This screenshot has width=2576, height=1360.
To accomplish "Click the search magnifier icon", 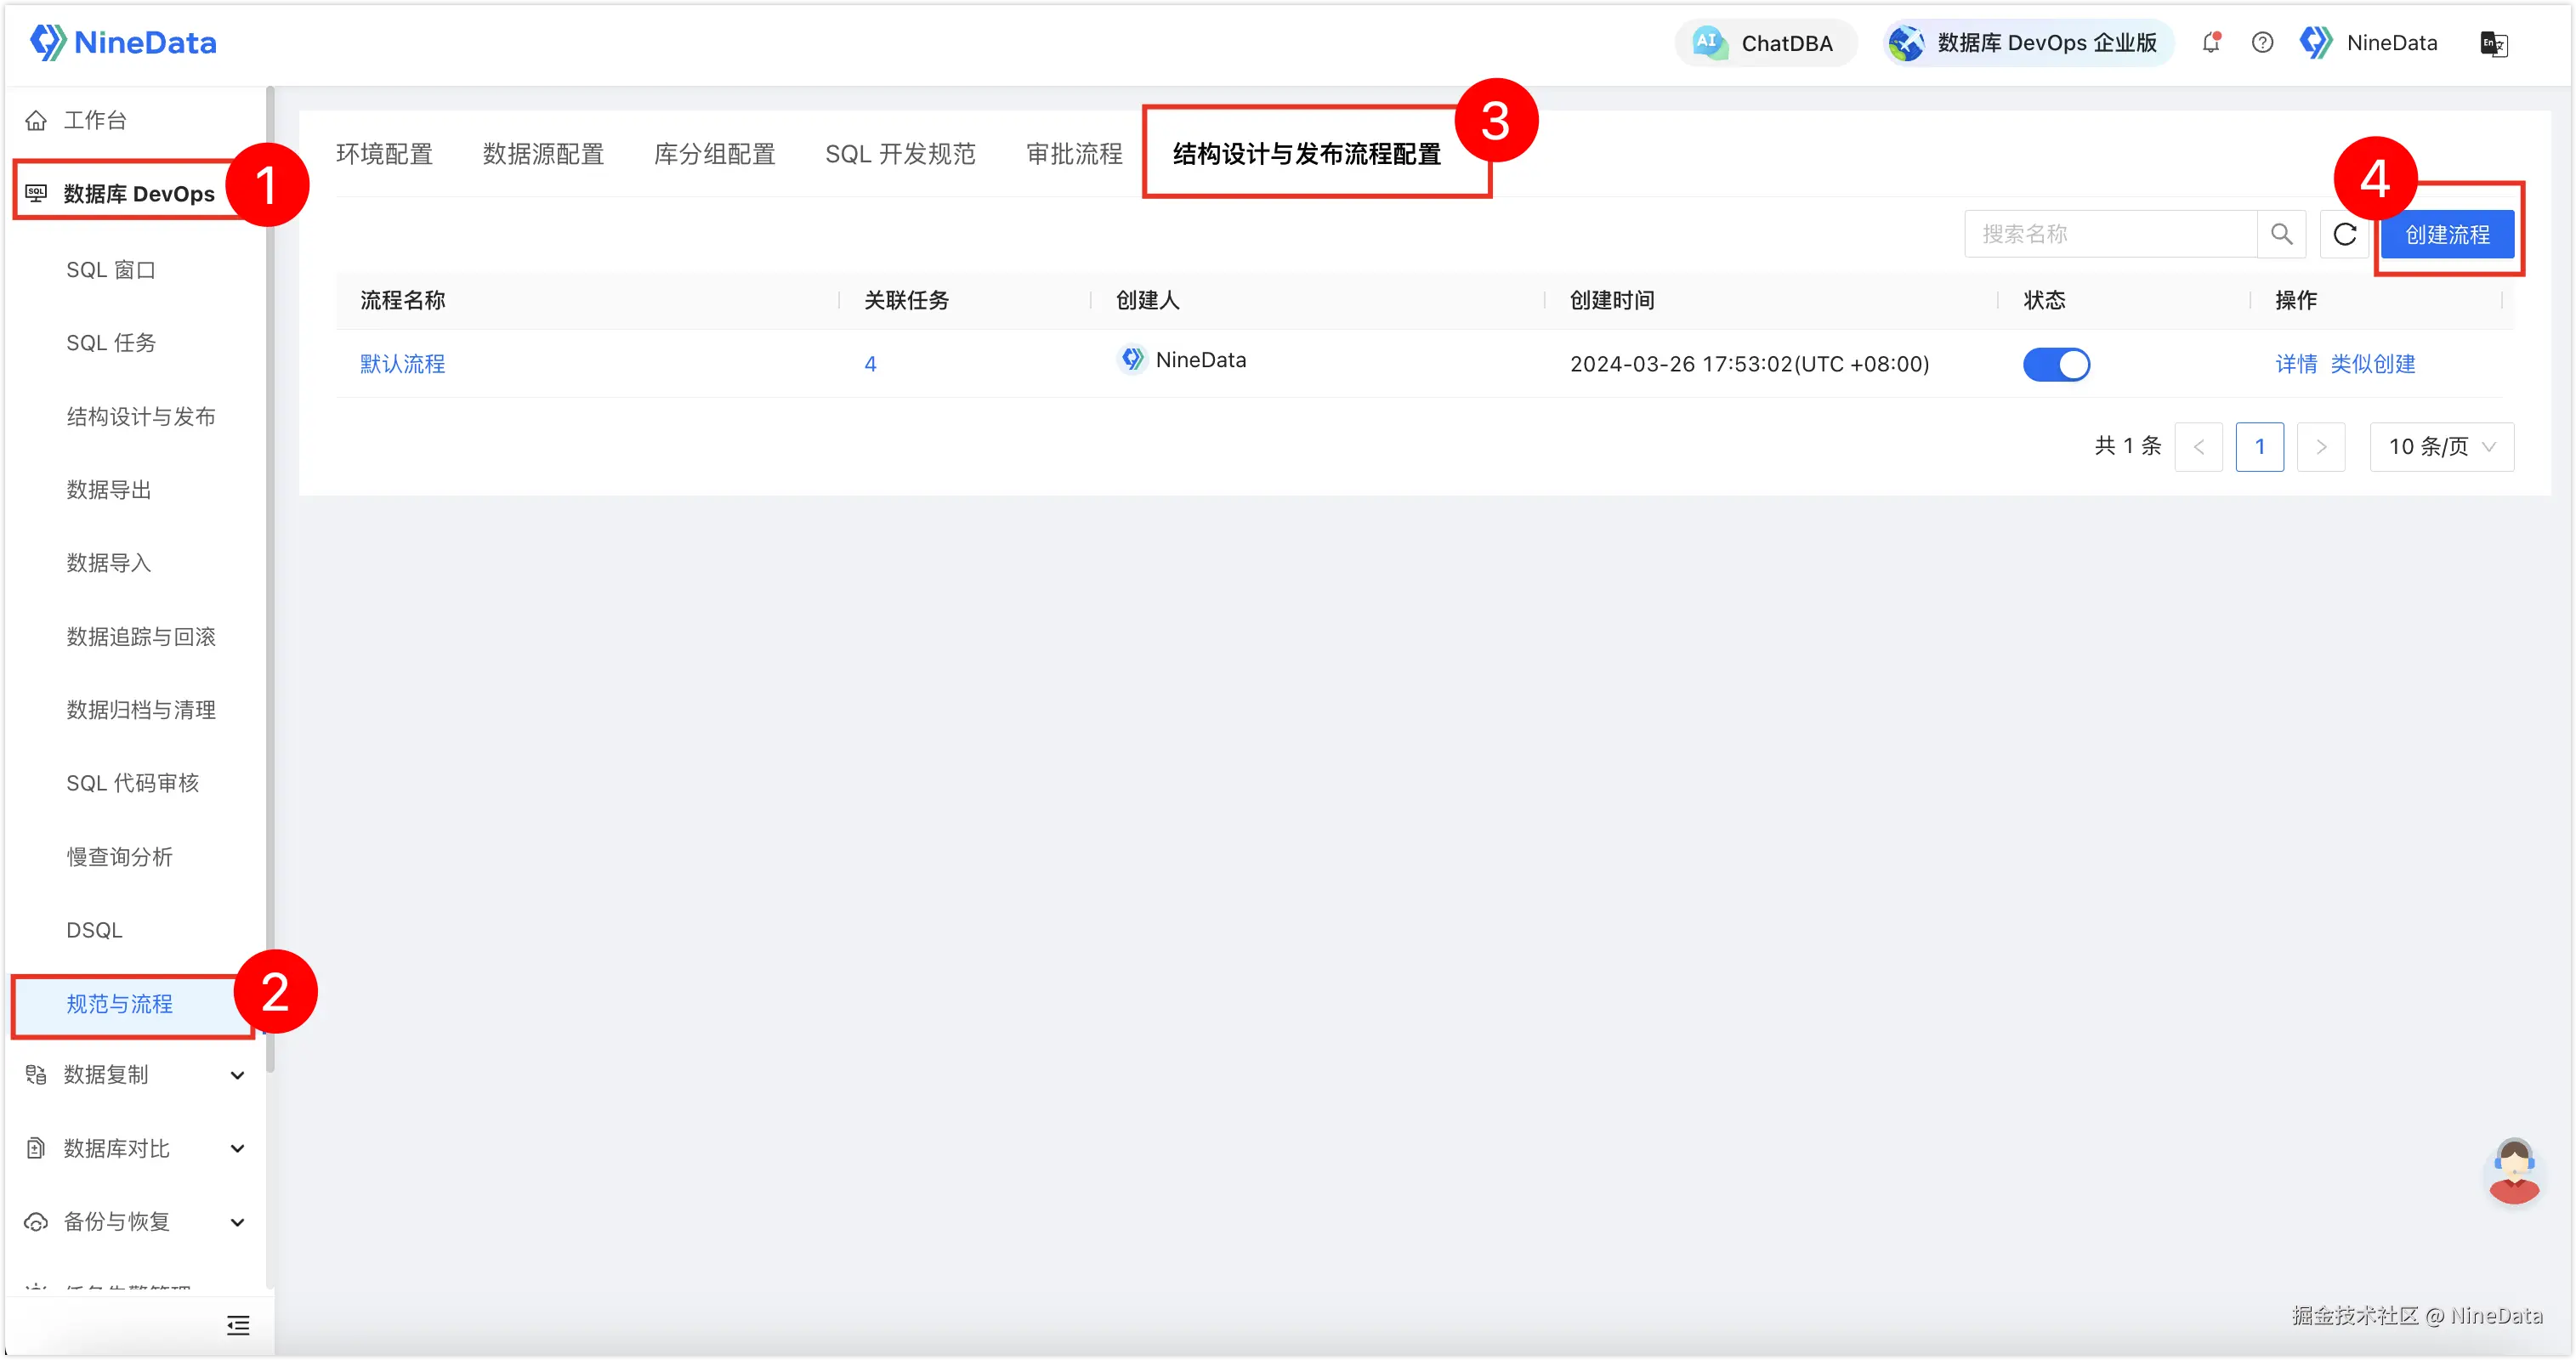I will [2281, 234].
